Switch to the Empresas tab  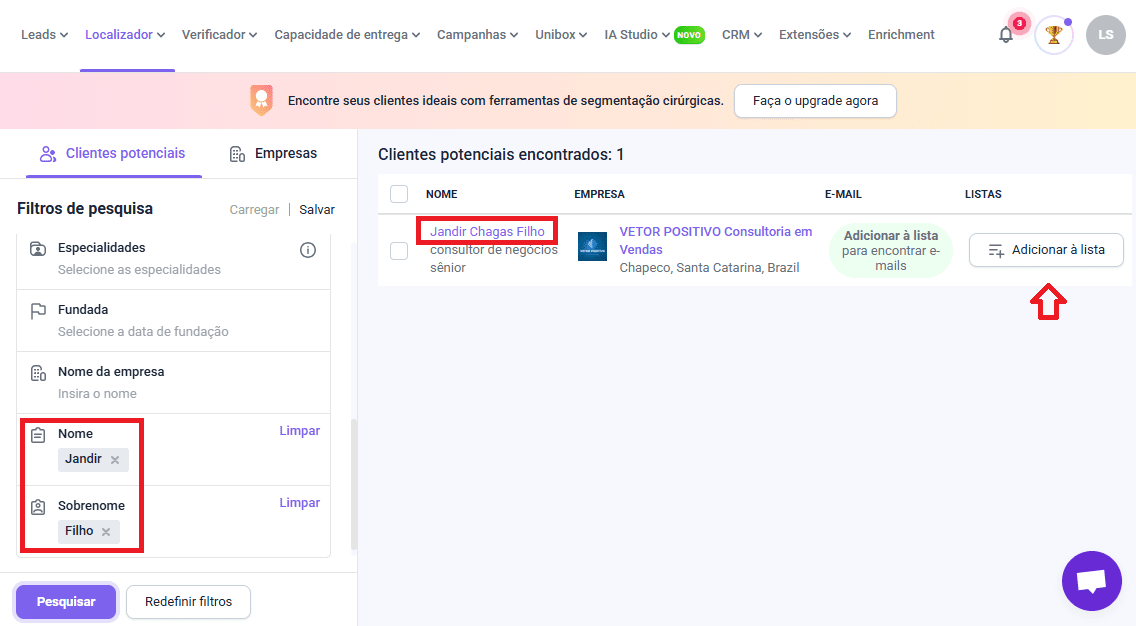coord(273,154)
